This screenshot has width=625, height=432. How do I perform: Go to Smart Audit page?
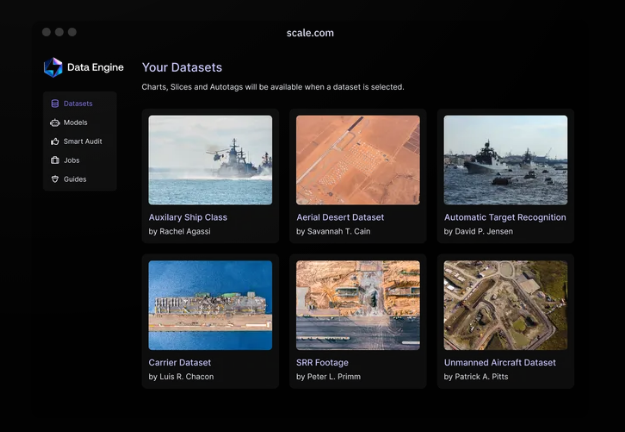click(83, 142)
